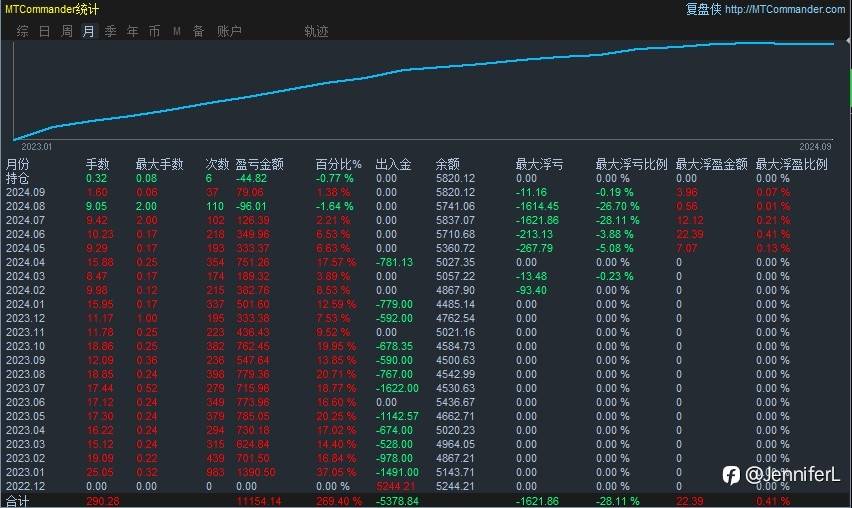The height and width of the screenshot is (508, 852).
Task: Switch to the 季 quarterly tab
Action: (x=110, y=32)
